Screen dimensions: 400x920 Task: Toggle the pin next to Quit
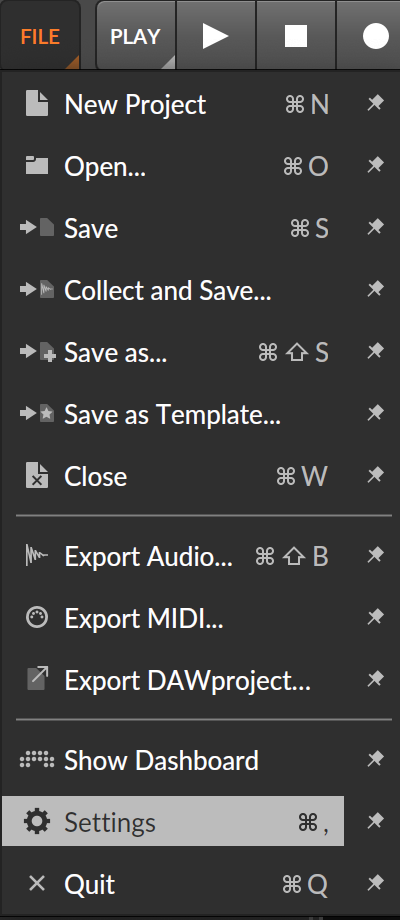pyautogui.click(x=375, y=882)
